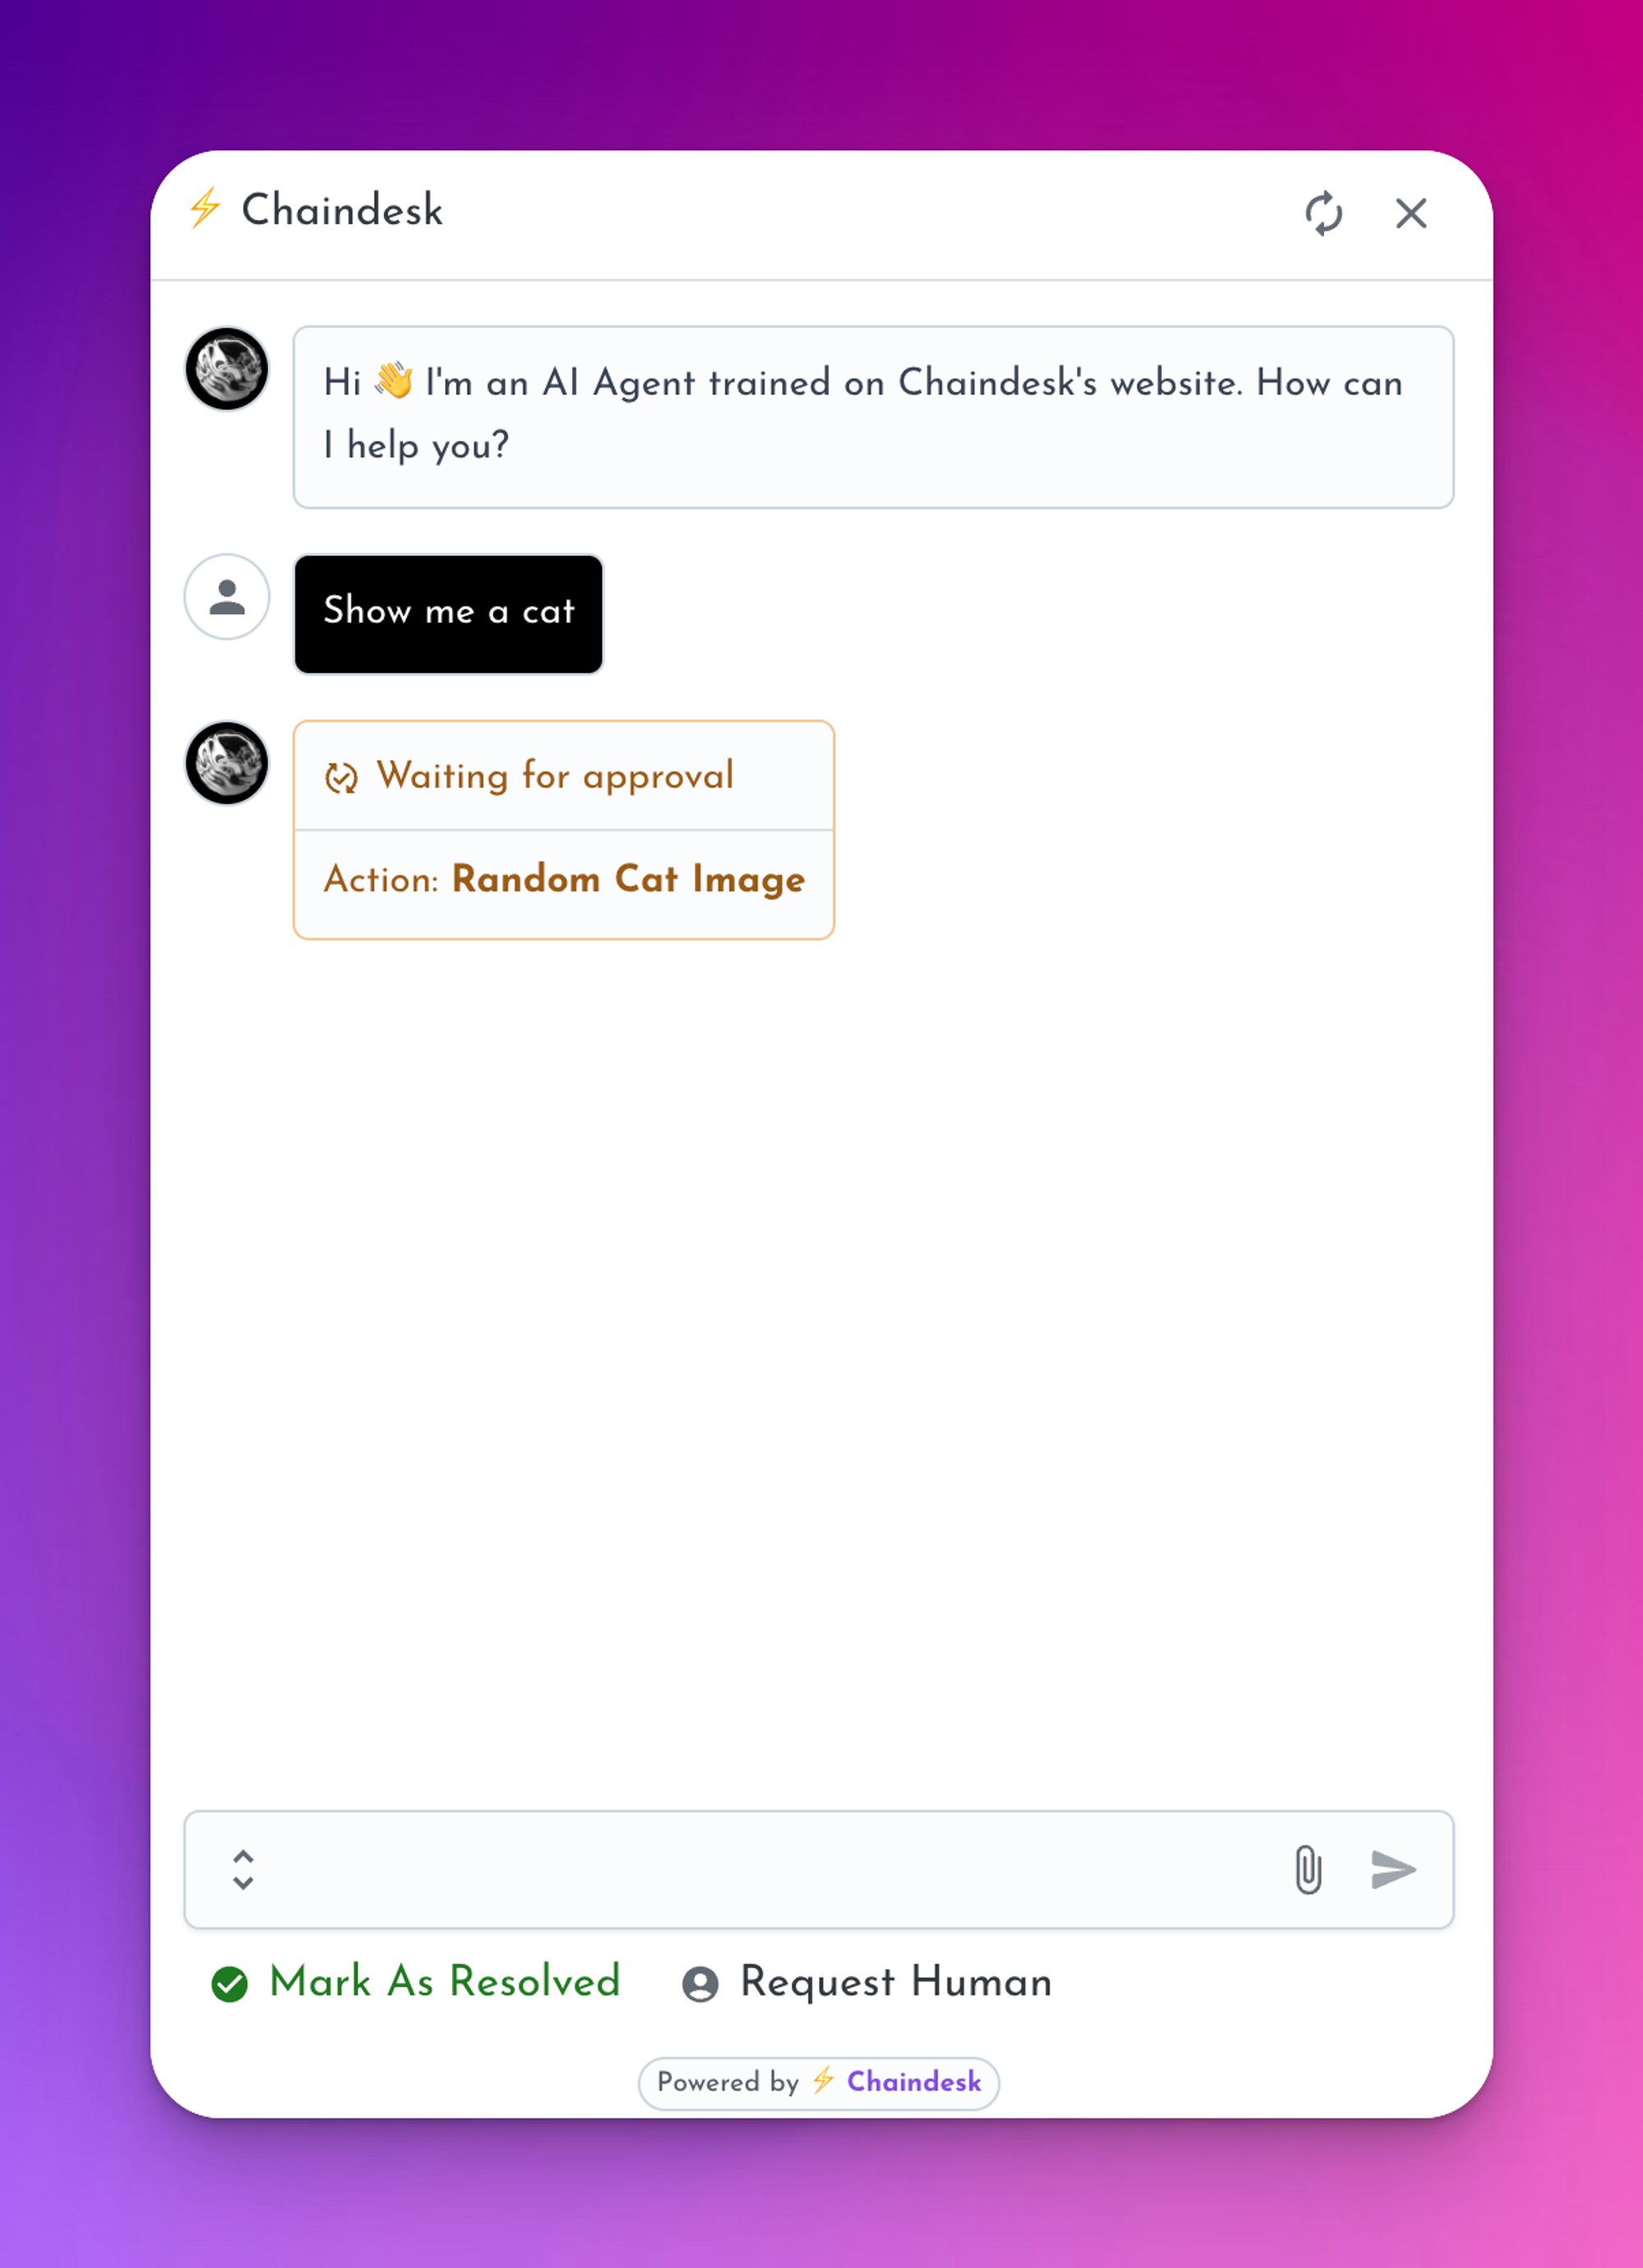Screen dimensions: 1643x2268
Task: Click the send message arrow icon
Action: coord(1395,1870)
